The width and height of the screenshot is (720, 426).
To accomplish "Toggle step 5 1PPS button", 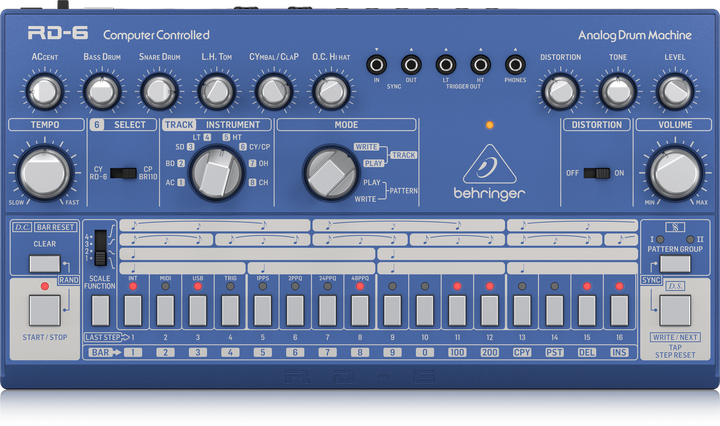I will pyautogui.click(x=263, y=311).
